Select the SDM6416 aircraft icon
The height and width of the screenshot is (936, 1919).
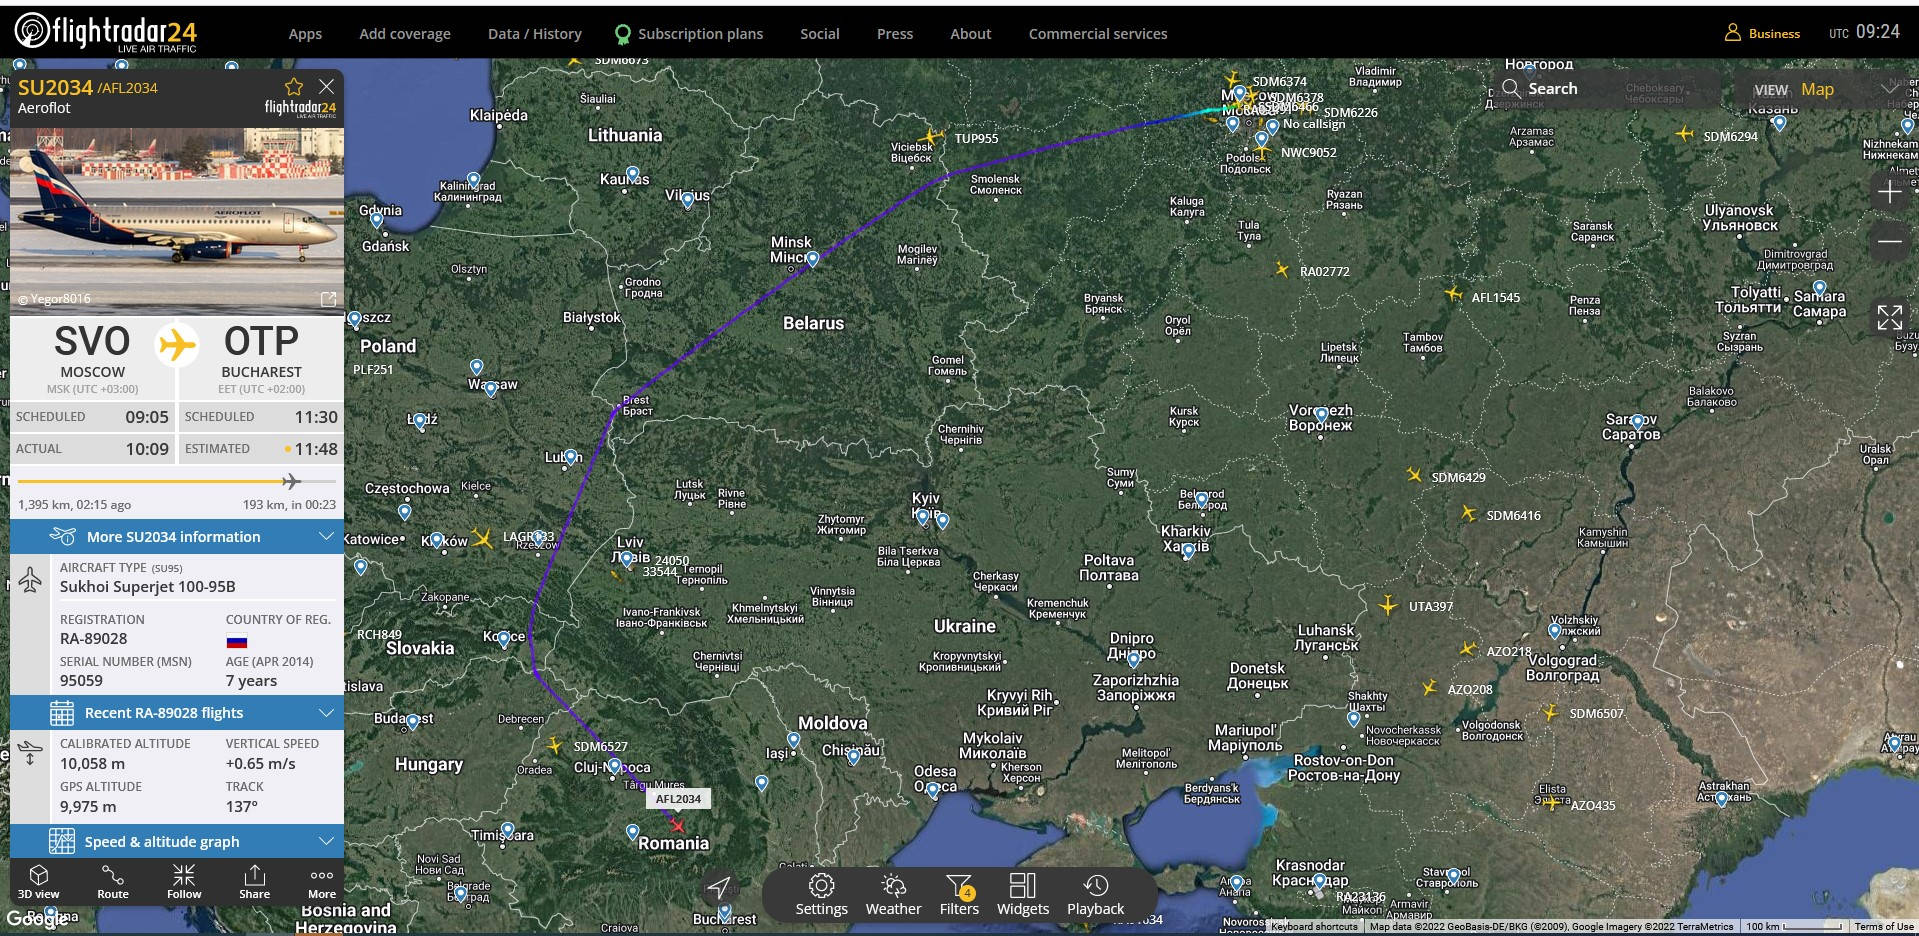pyautogui.click(x=1468, y=513)
